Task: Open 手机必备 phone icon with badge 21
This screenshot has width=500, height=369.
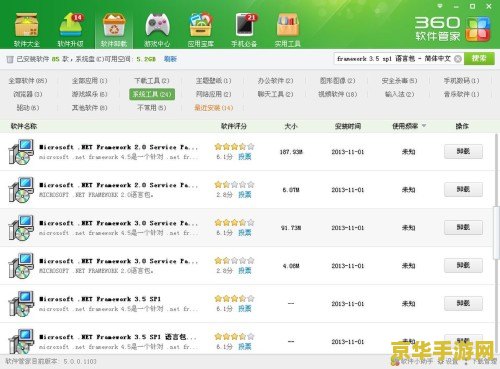Action: coord(244,29)
